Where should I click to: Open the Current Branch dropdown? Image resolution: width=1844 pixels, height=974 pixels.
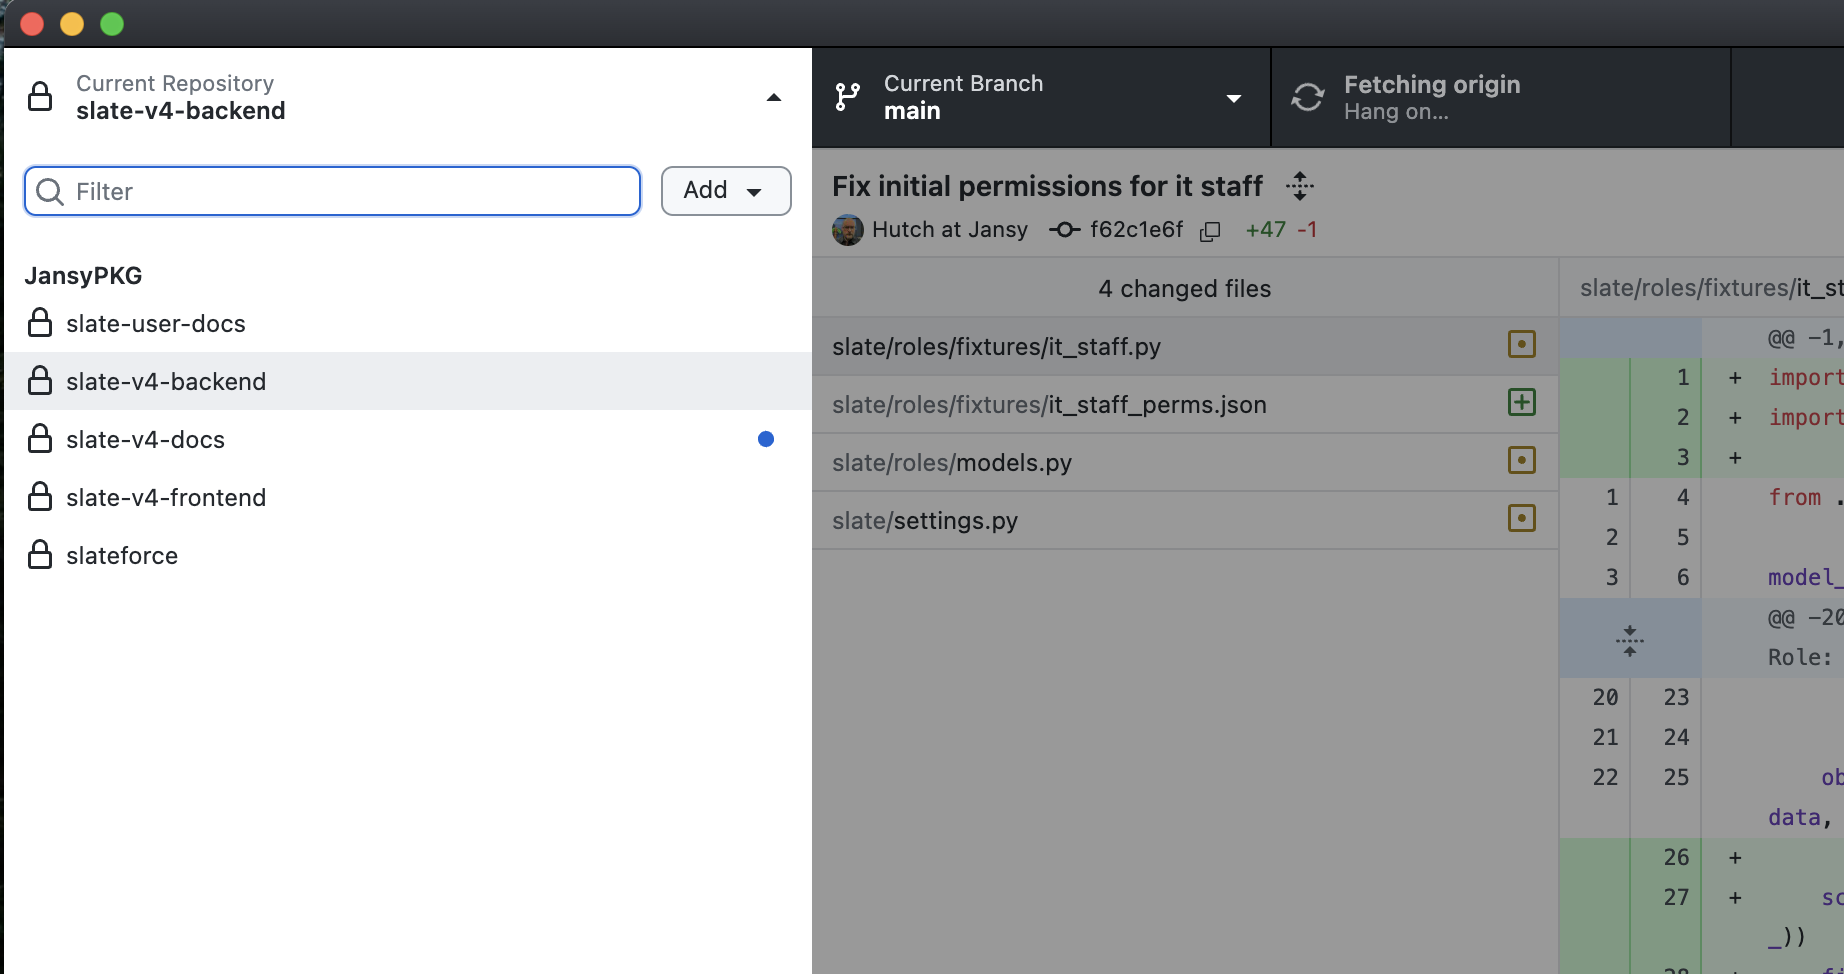click(1234, 98)
